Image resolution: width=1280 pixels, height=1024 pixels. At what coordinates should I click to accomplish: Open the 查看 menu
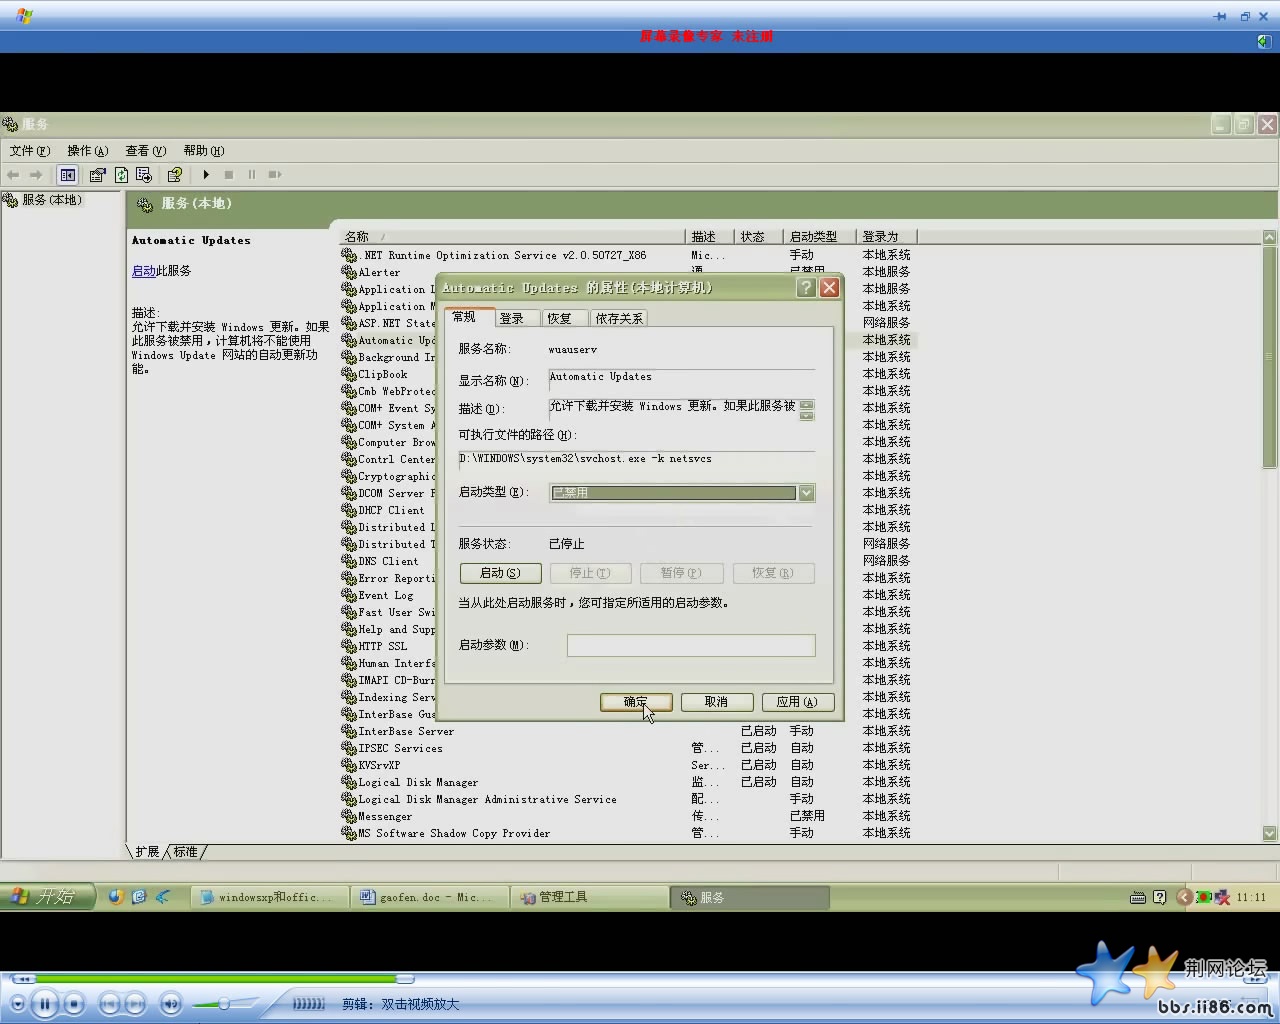(145, 150)
